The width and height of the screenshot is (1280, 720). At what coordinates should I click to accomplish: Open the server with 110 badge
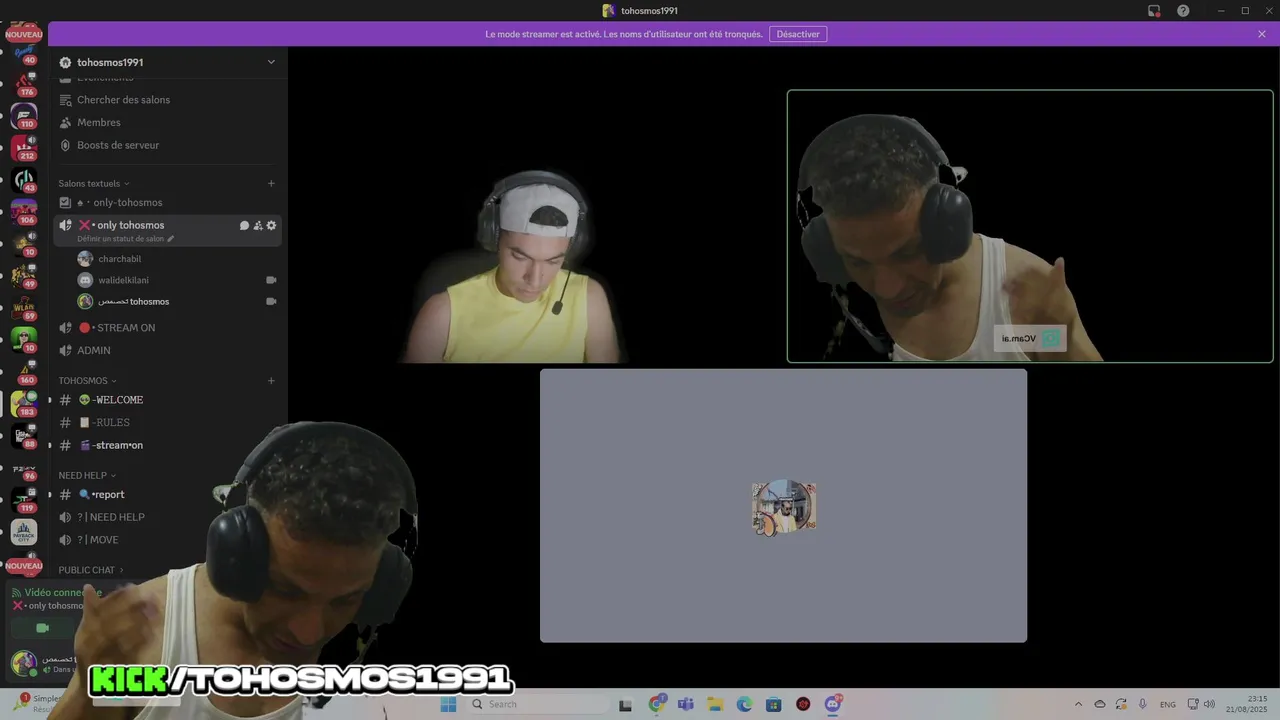(24, 115)
